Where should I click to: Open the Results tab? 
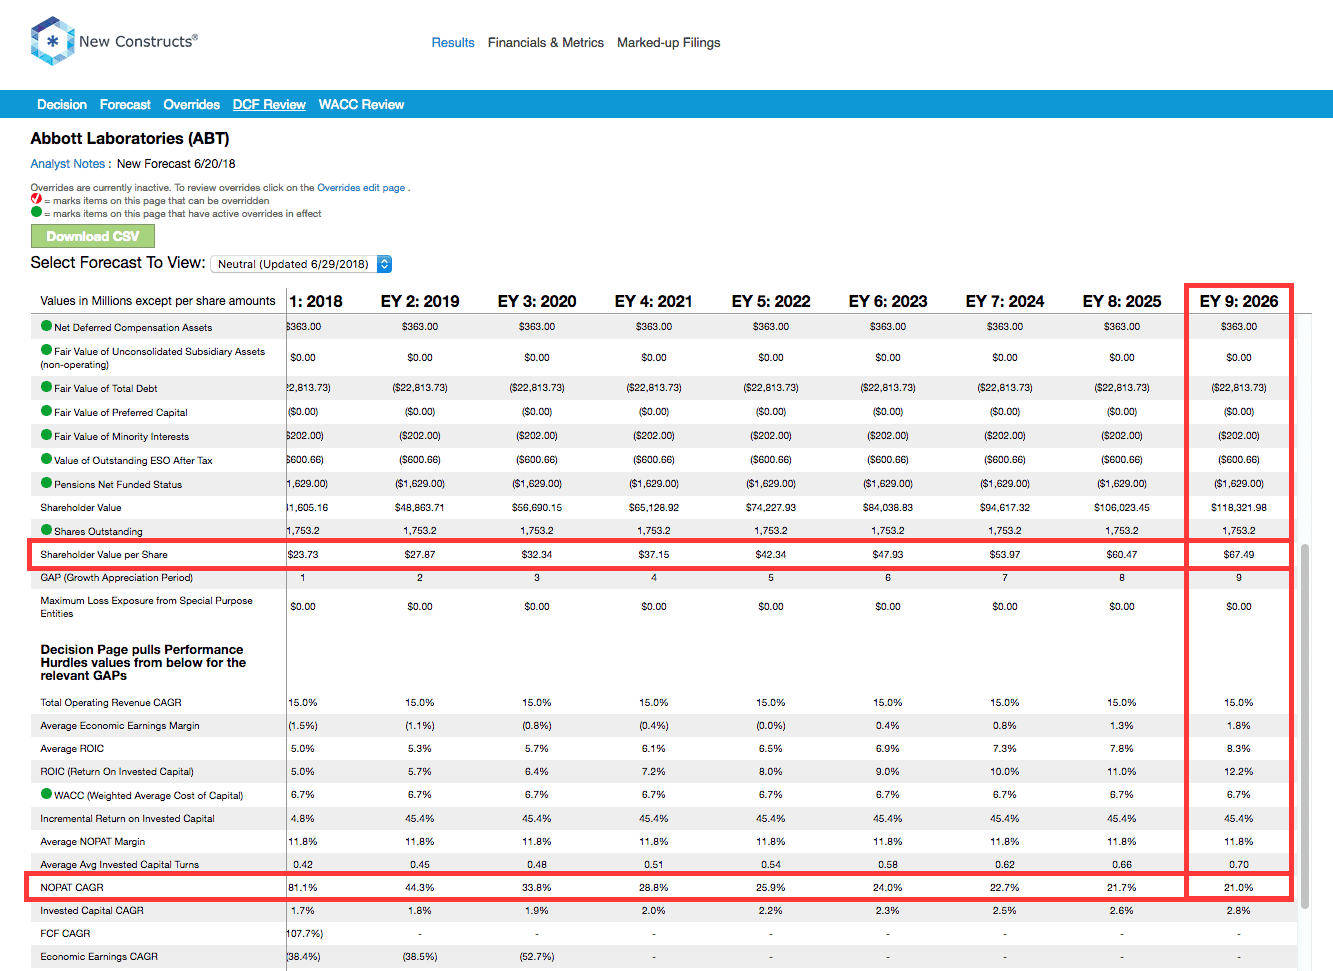453,42
